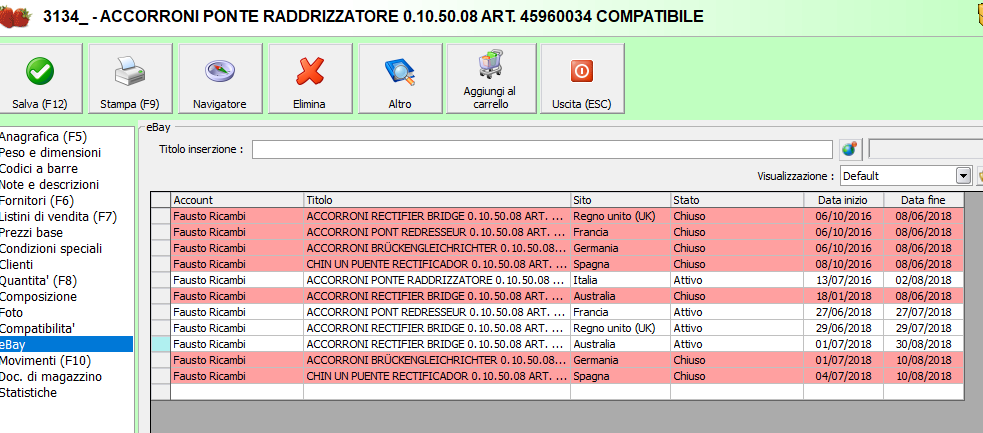983x433 pixels.
Task: Select the highlighted eBay sidebar item
Action: click(66, 345)
